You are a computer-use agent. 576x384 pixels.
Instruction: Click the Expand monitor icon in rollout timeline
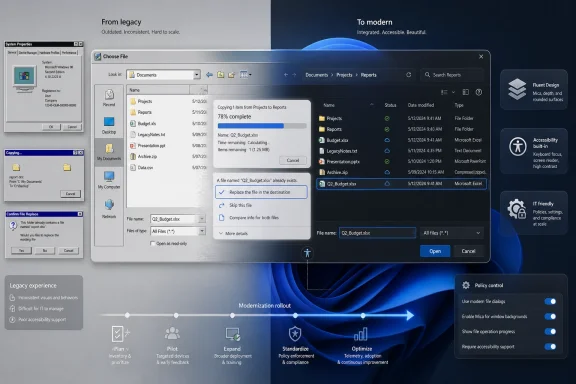pos(233,334)
